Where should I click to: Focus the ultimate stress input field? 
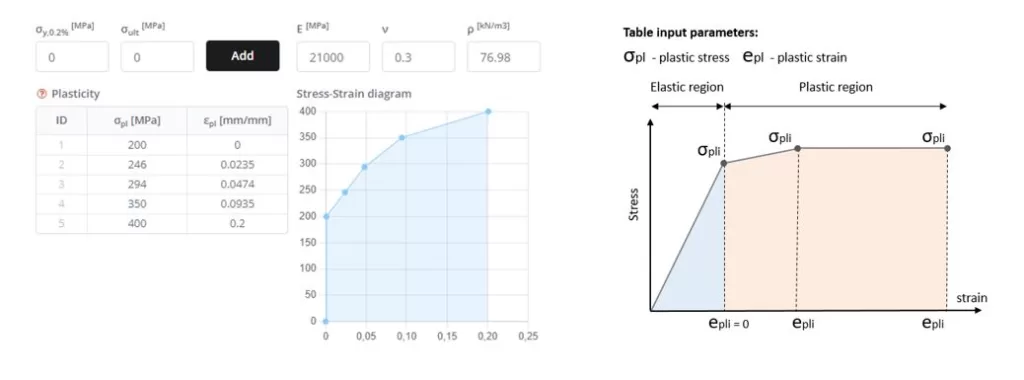pos(157,57)
